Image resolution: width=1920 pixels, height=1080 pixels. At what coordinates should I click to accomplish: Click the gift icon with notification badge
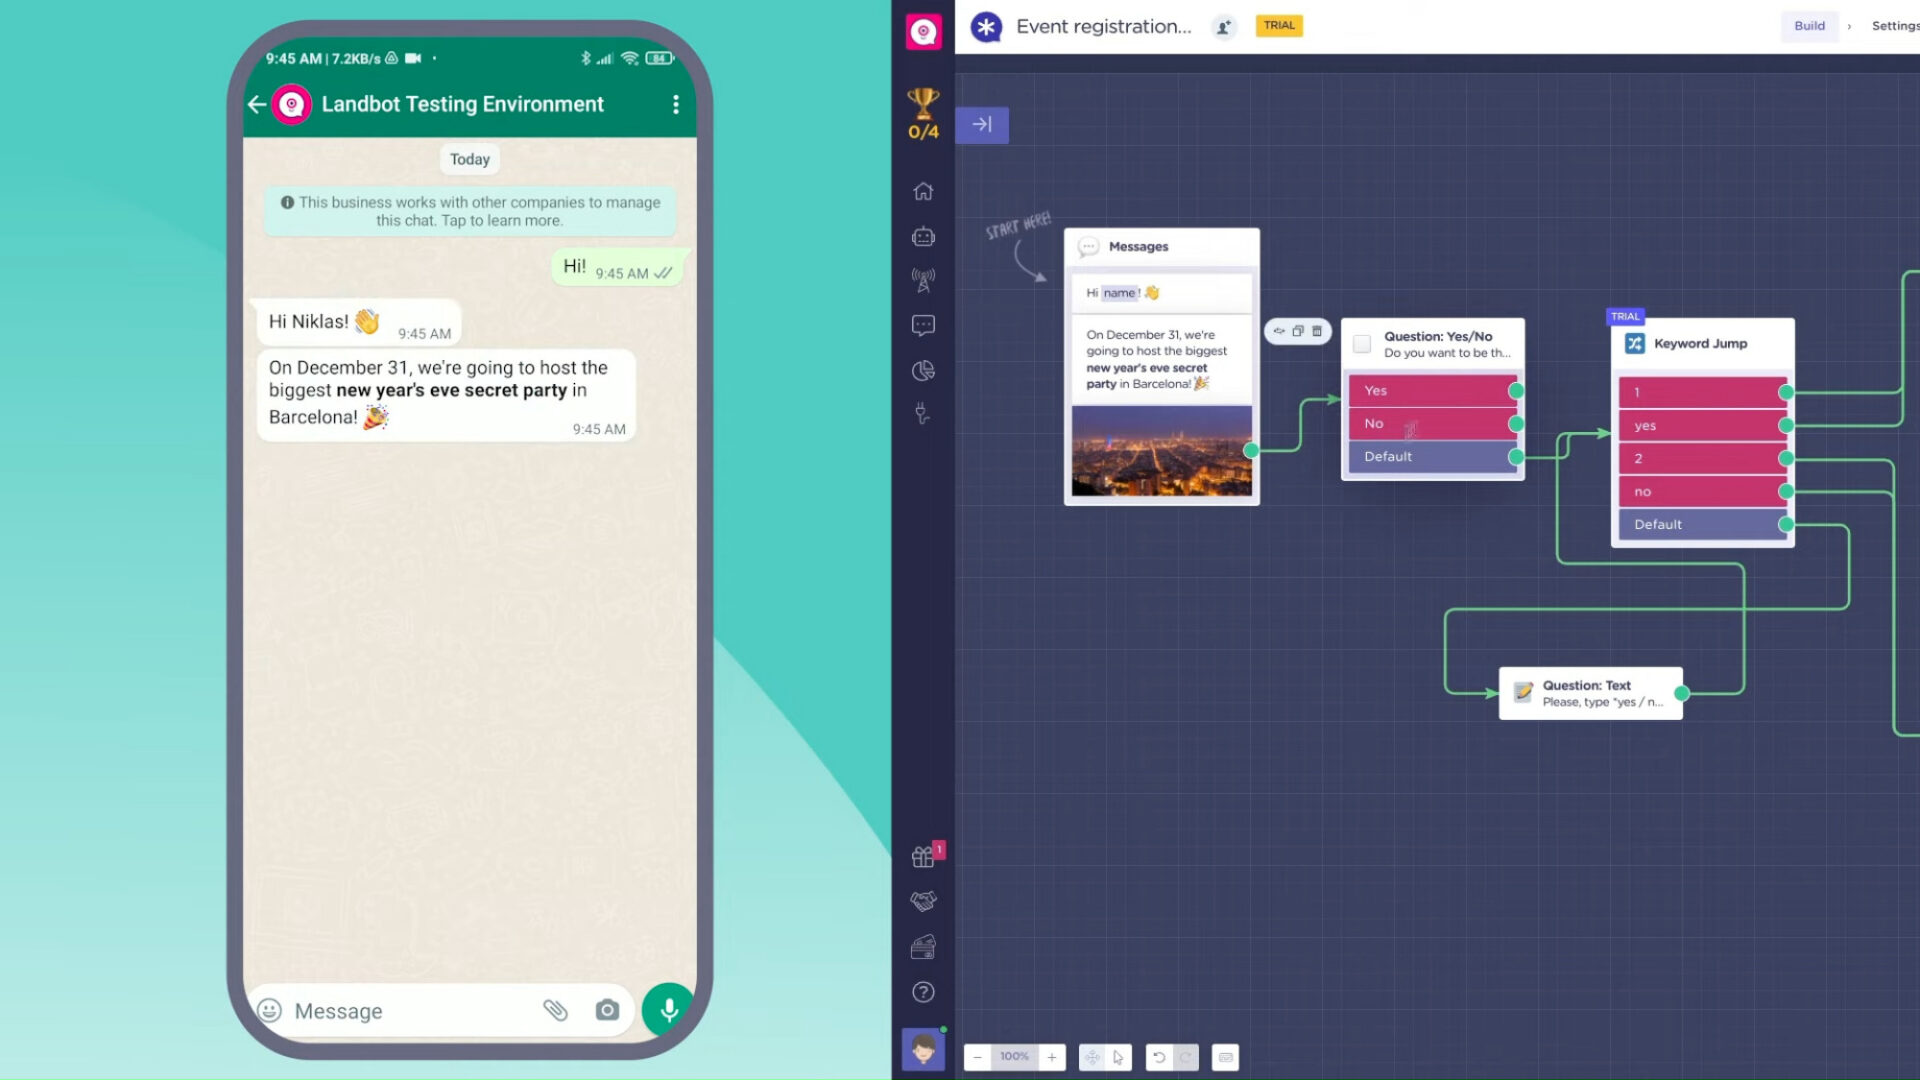(x=923, y=854)
